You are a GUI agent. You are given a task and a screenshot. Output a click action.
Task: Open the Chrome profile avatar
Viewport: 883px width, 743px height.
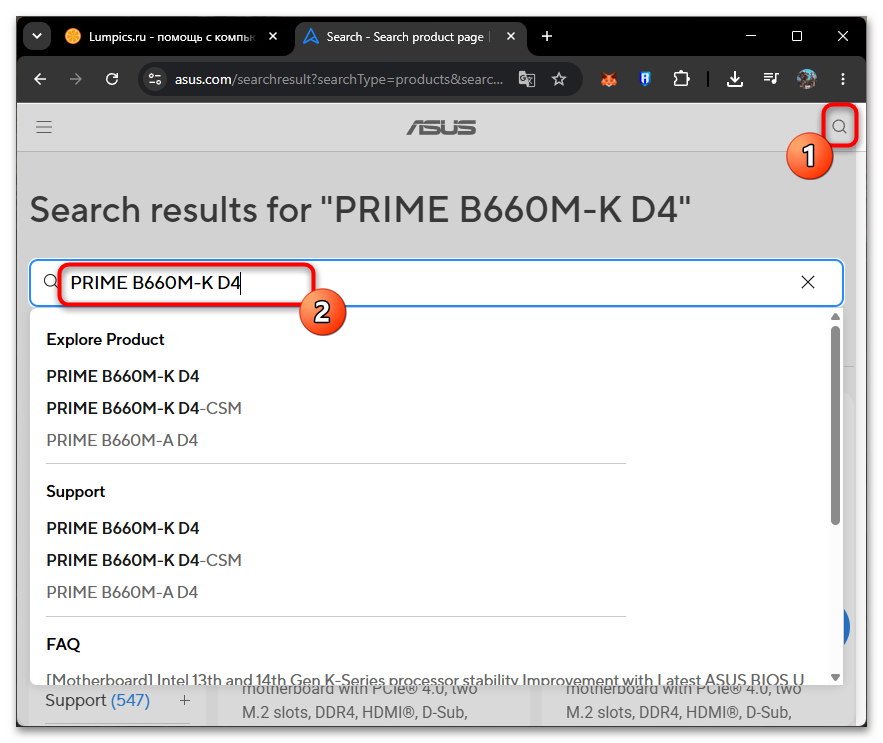806,79
